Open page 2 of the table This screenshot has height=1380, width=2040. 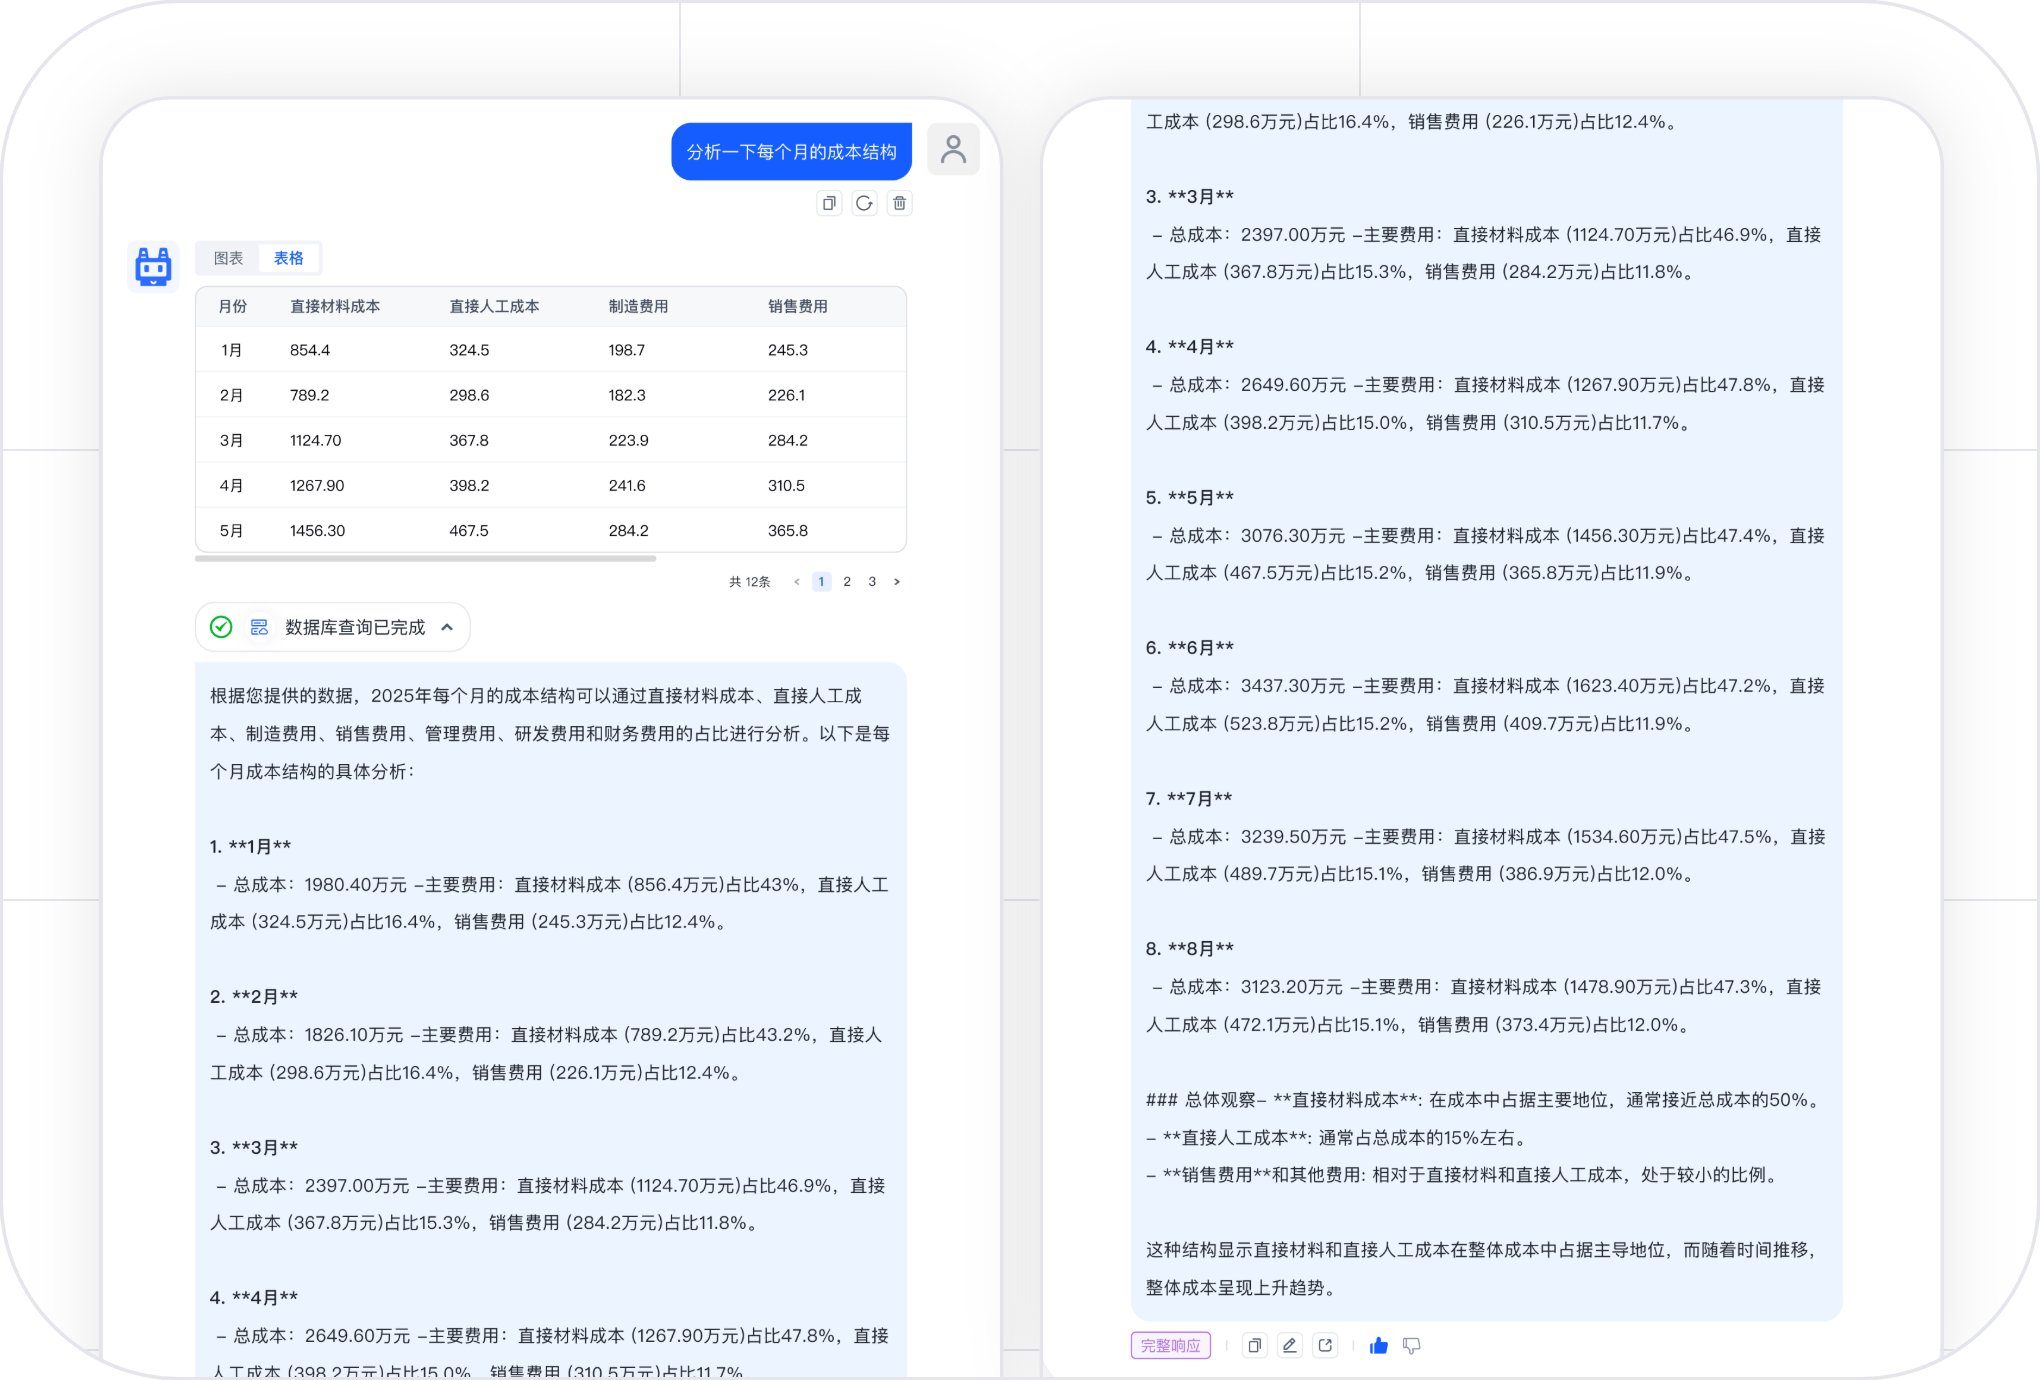(x=846, y=581)
